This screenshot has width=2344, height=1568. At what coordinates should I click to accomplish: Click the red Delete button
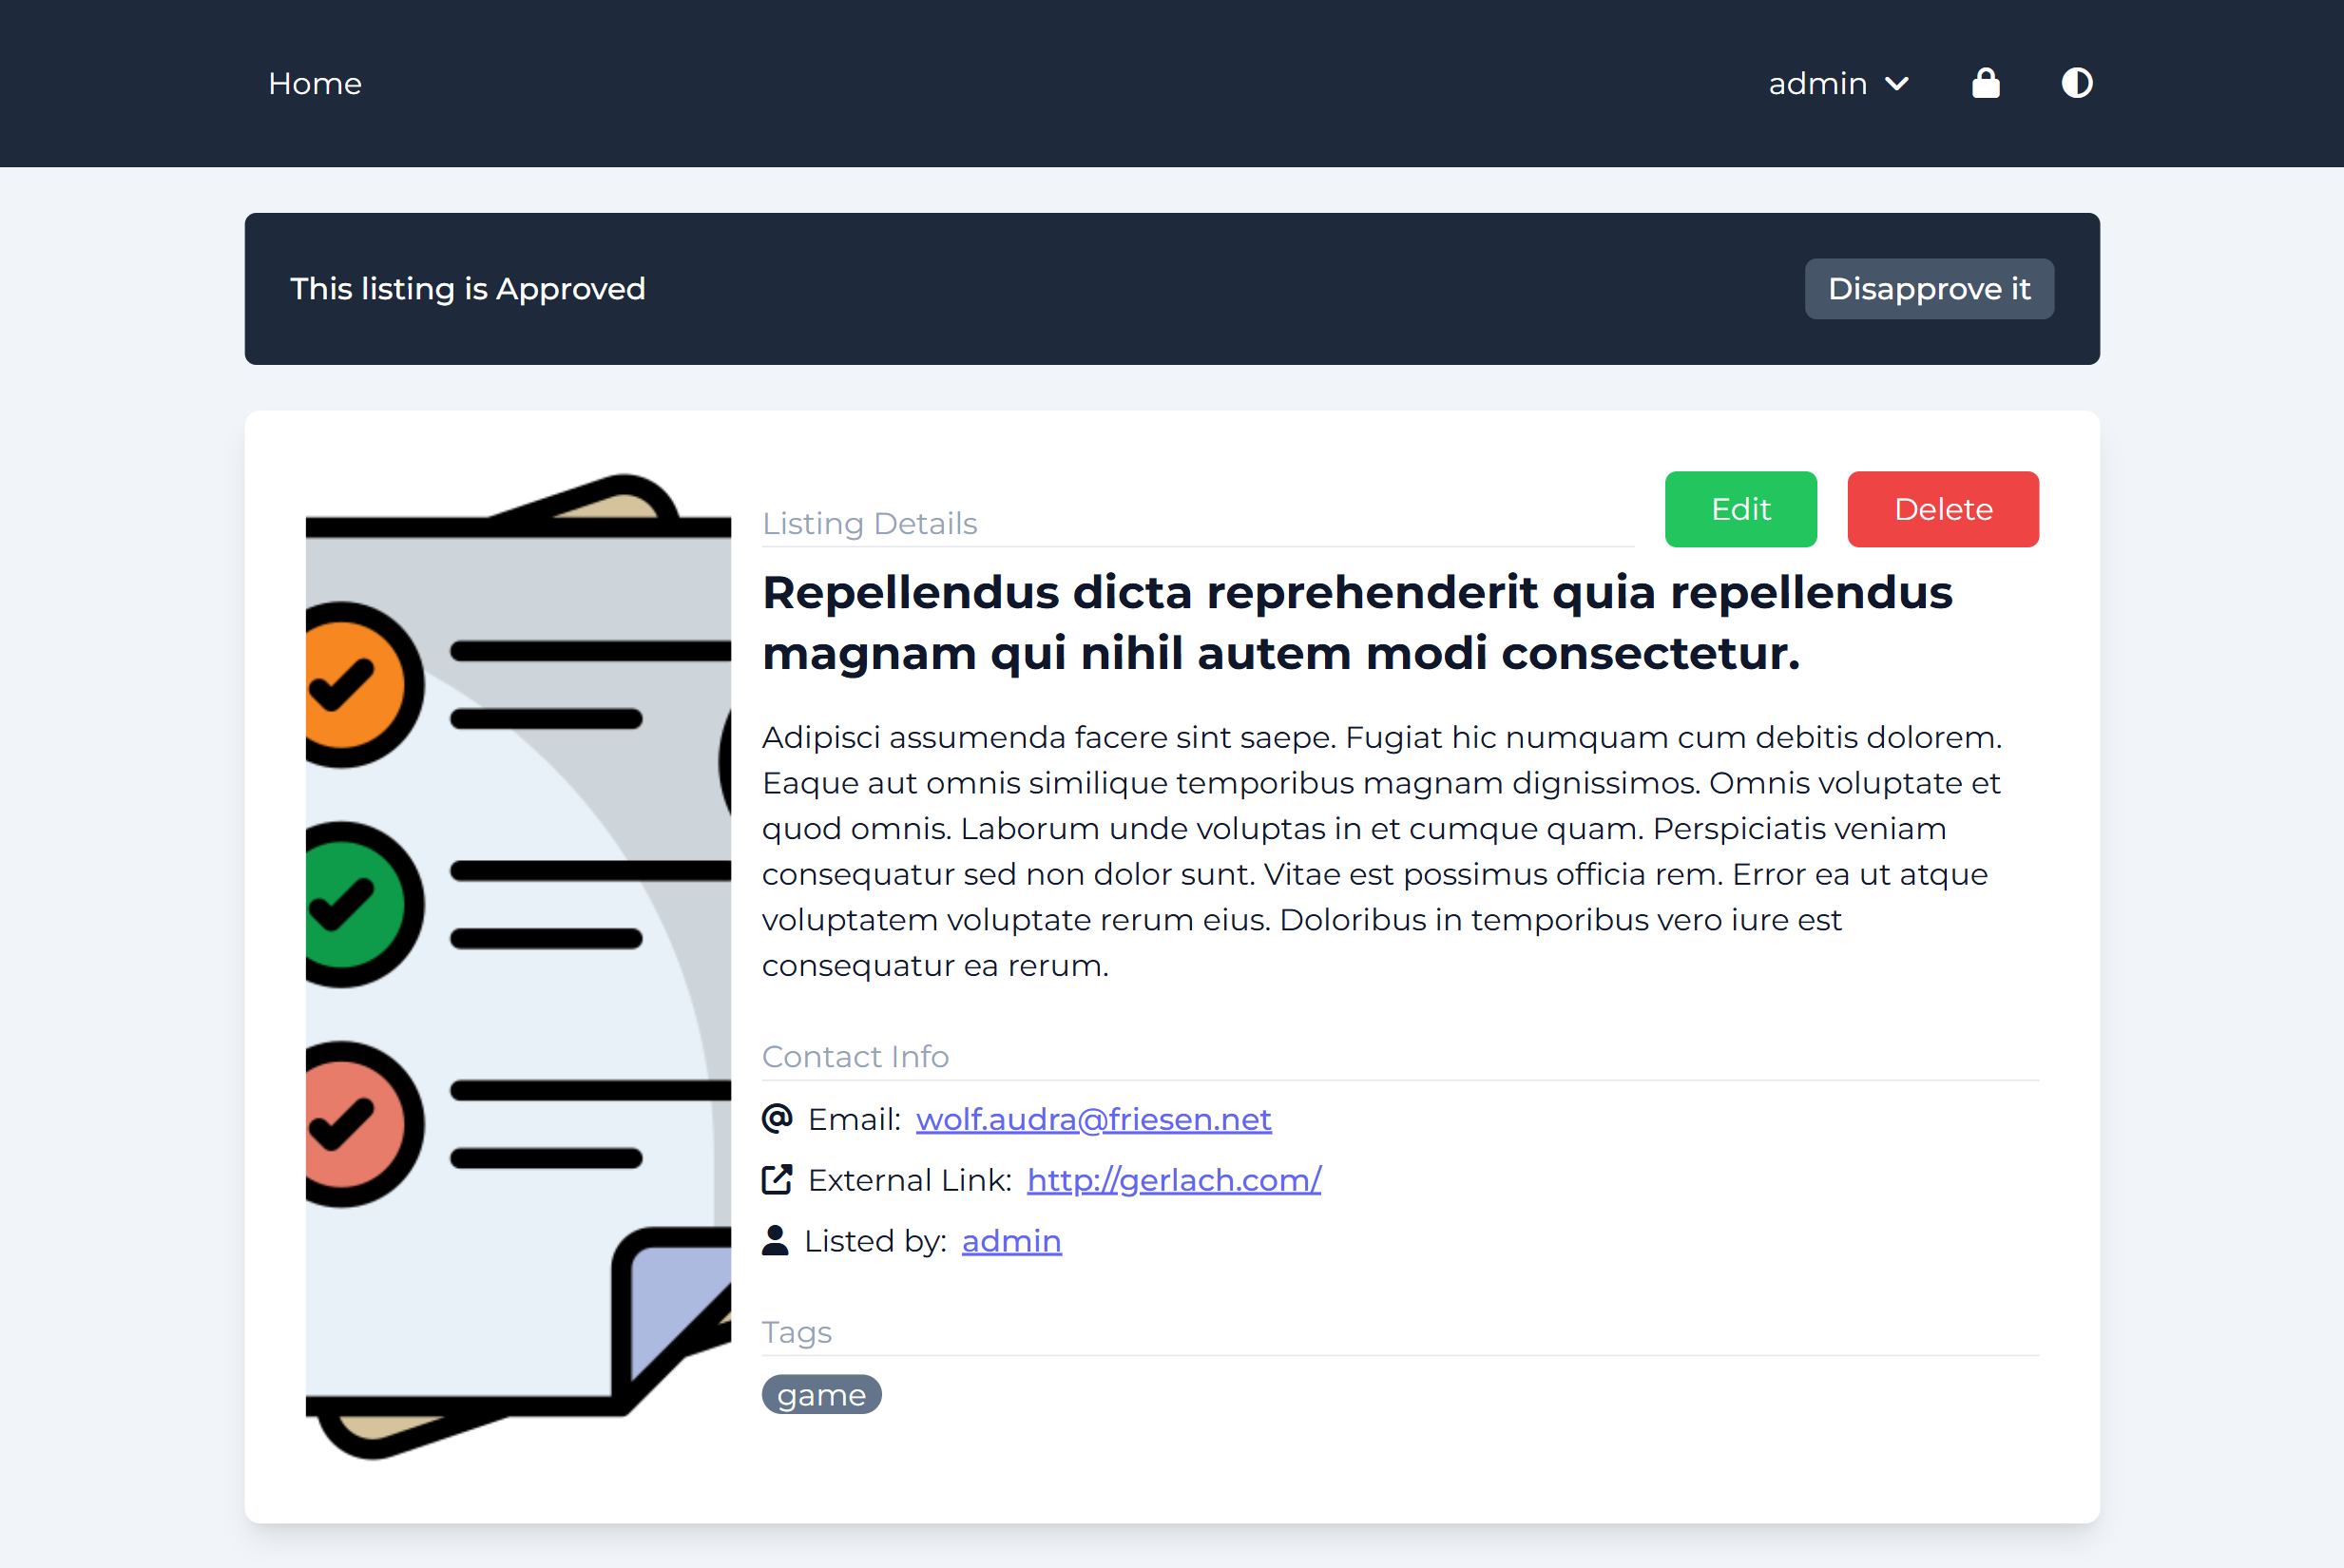[1942, 509]
